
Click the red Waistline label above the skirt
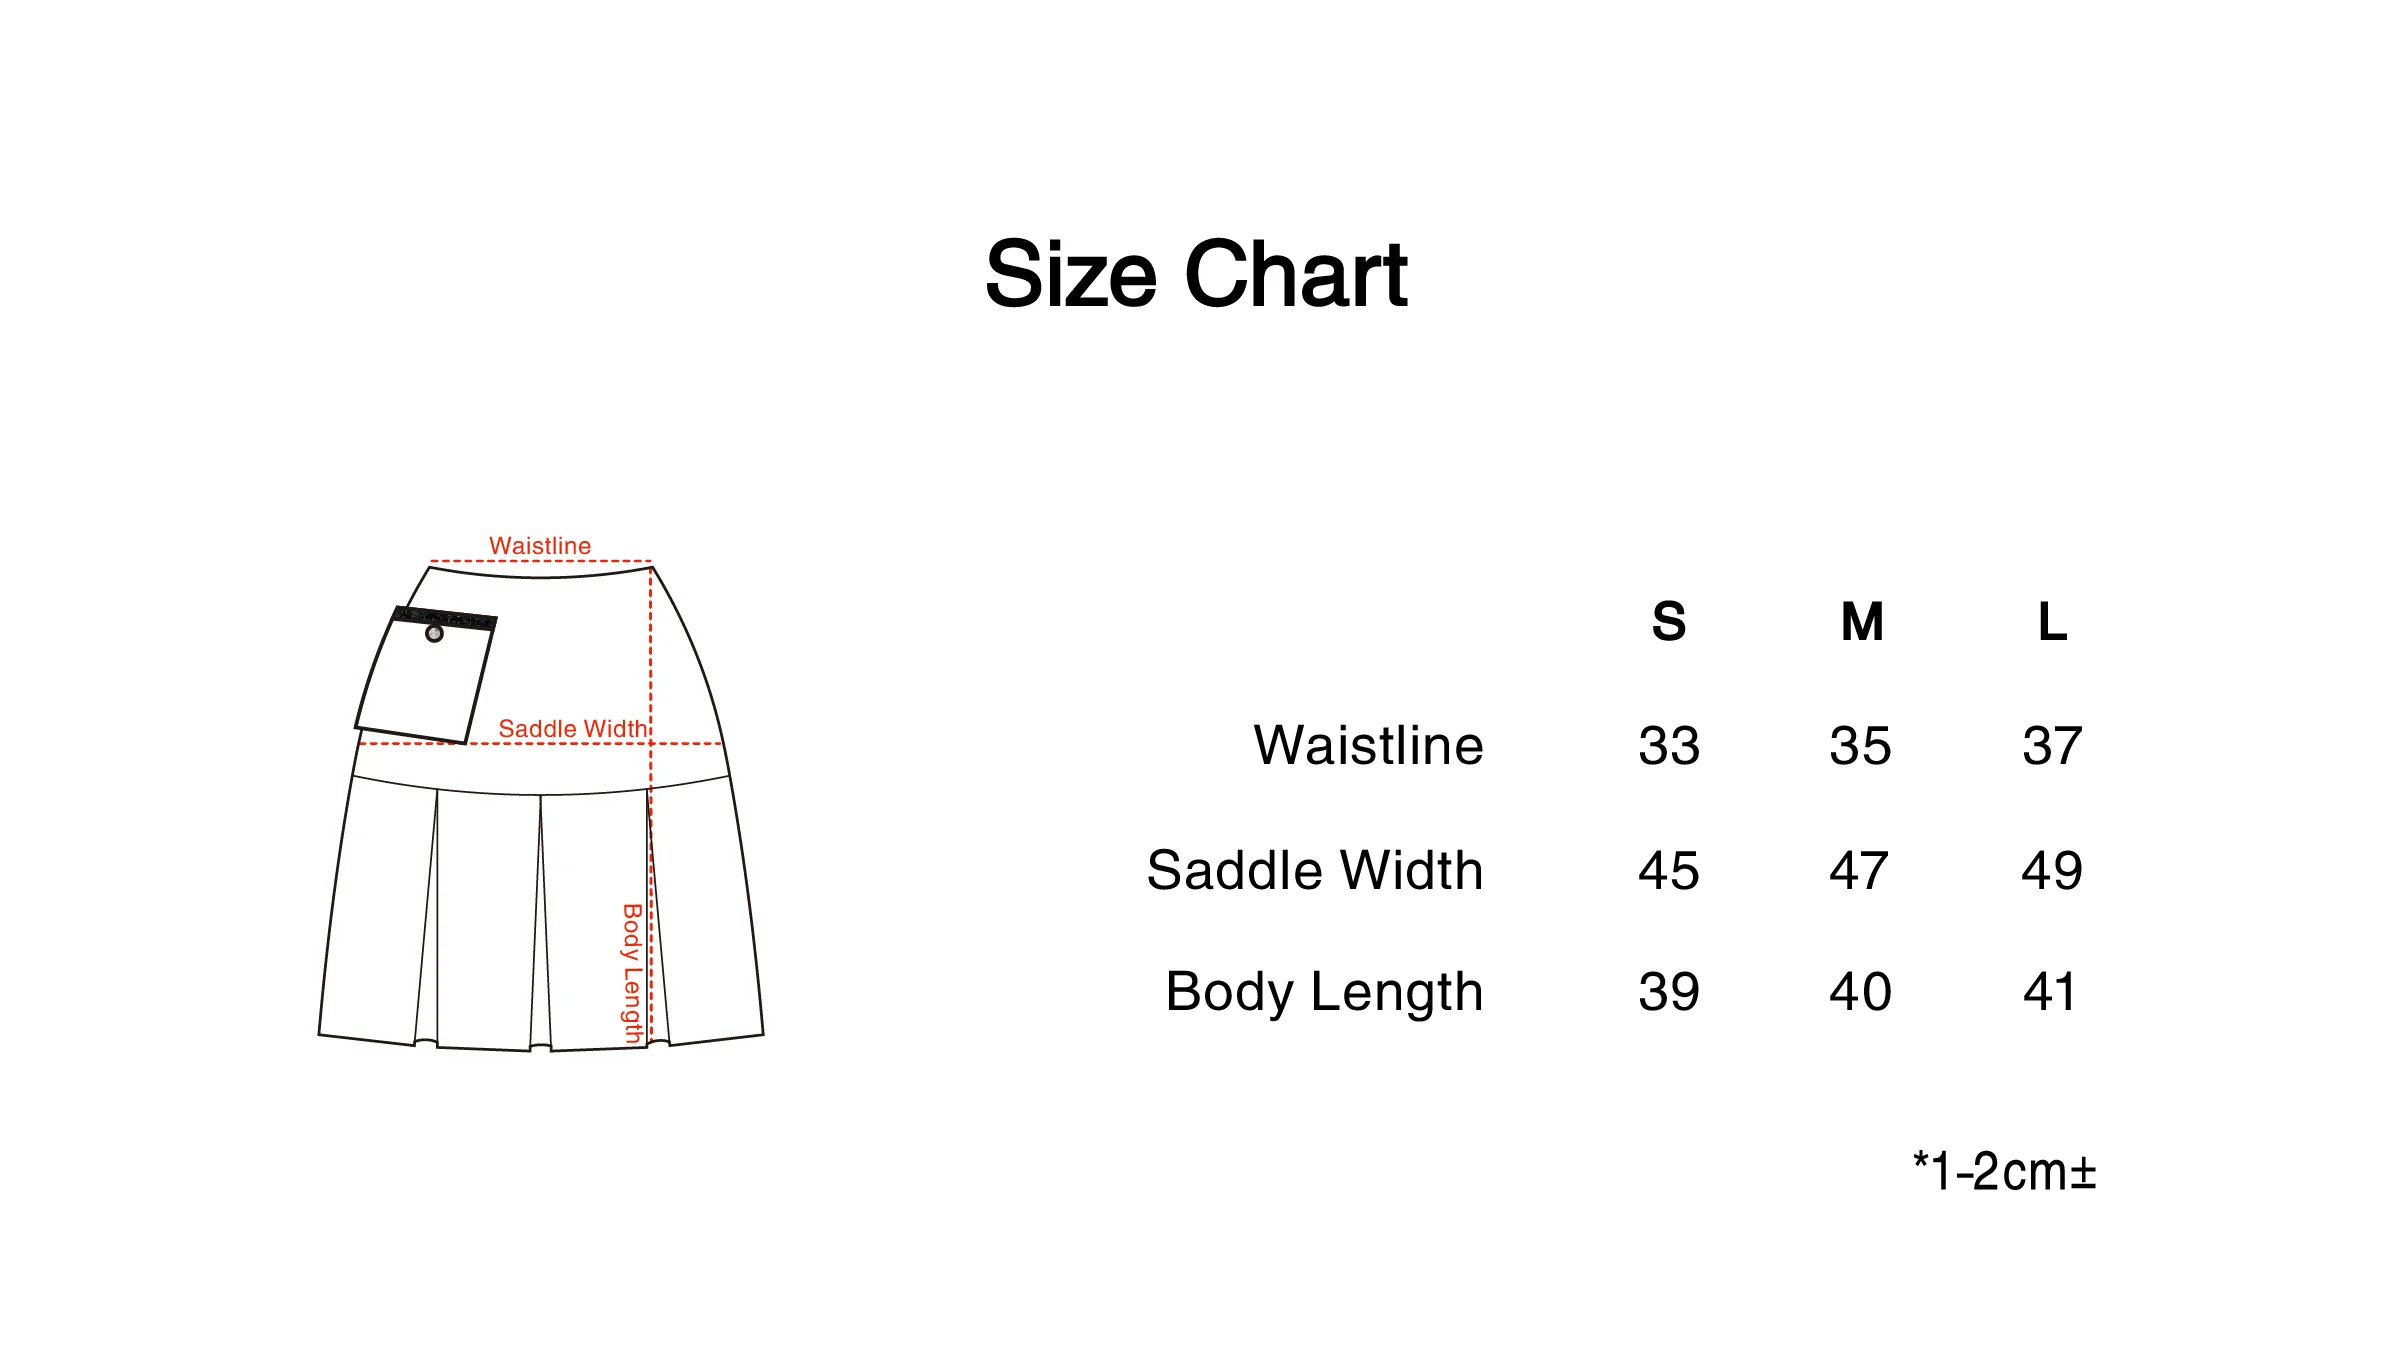tap(540, 546)
